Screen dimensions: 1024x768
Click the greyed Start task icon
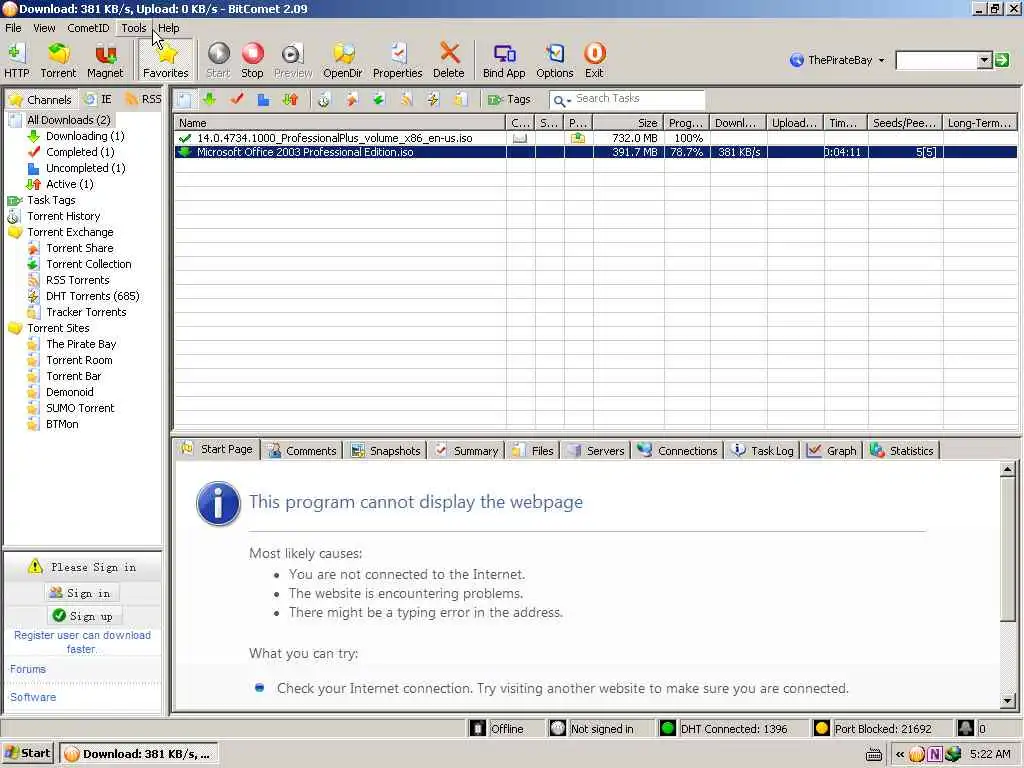[218, 60]
